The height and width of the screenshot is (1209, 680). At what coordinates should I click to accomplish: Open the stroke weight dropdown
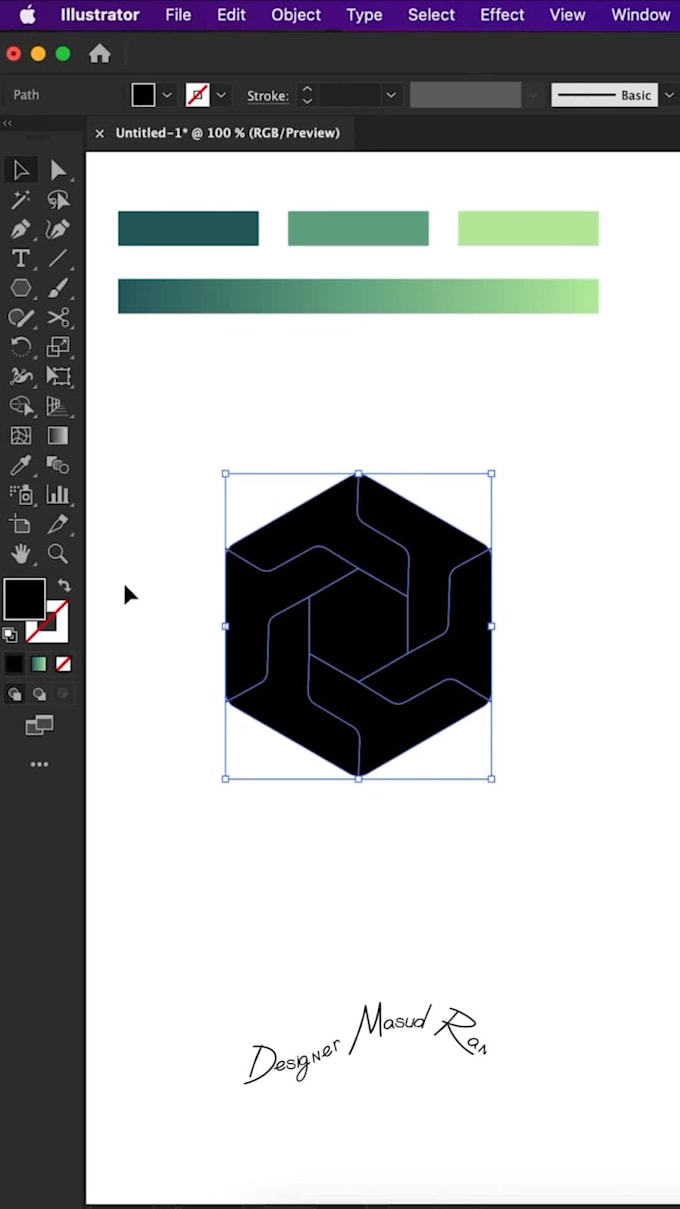click(391, 96)
